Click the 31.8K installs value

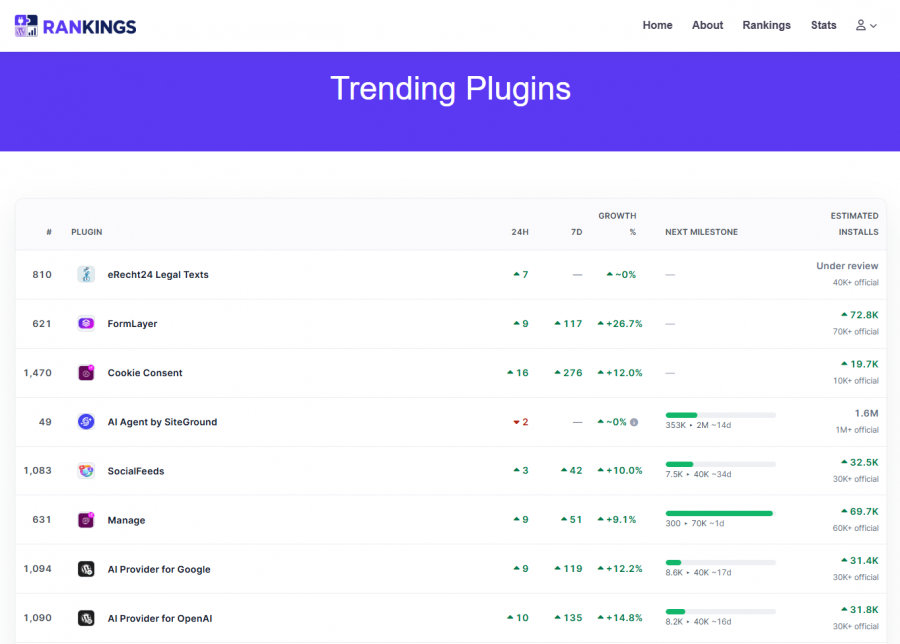(x=859, y=610)
